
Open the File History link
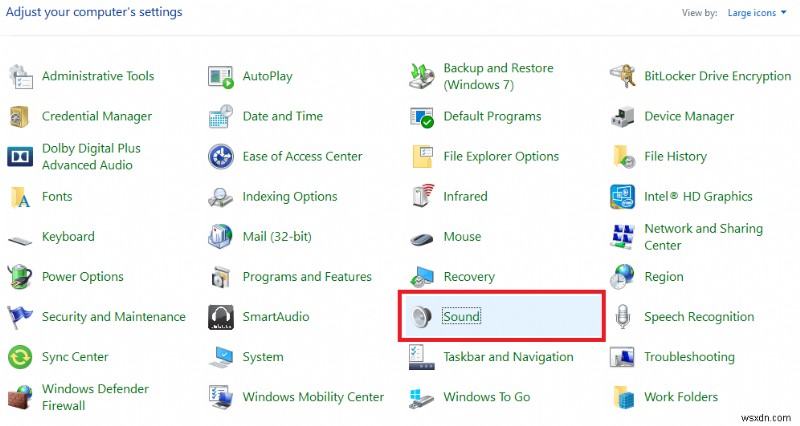[x=676, y=157]
